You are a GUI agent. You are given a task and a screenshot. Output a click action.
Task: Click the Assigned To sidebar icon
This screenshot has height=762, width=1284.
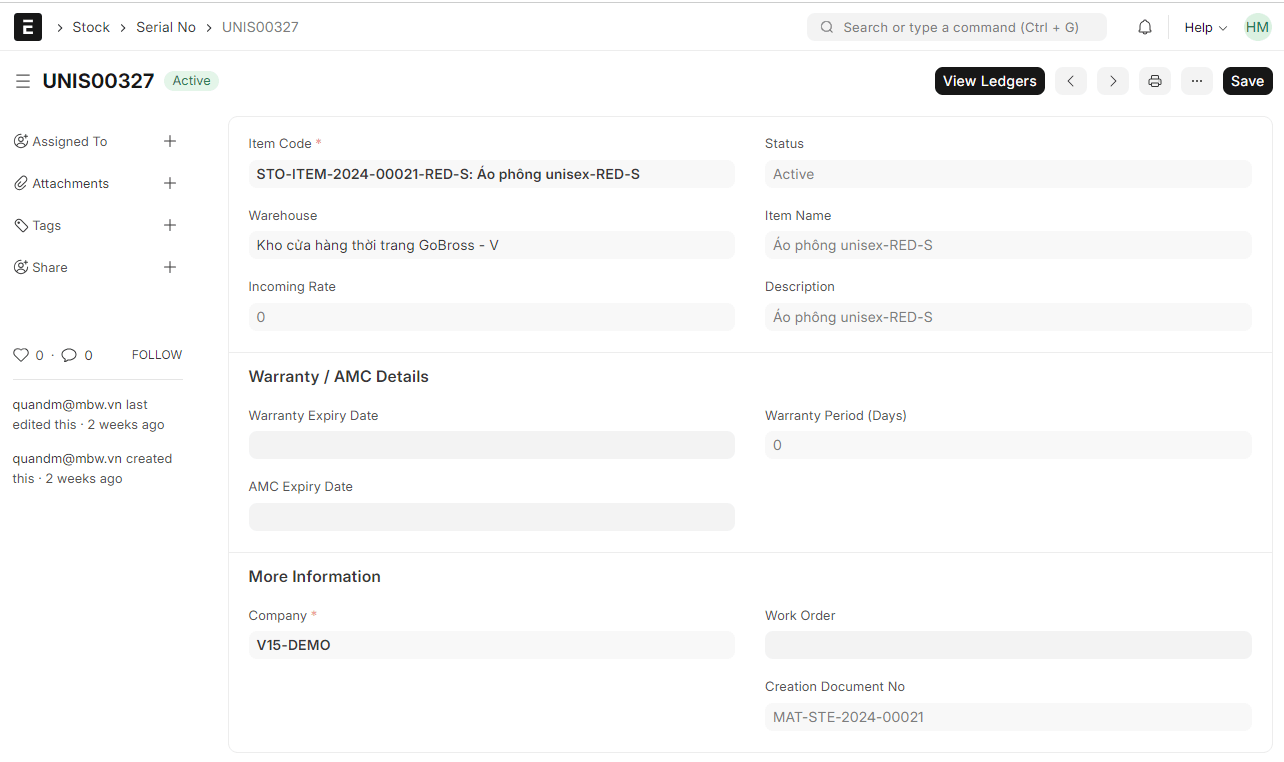click(x=21, y=141)
